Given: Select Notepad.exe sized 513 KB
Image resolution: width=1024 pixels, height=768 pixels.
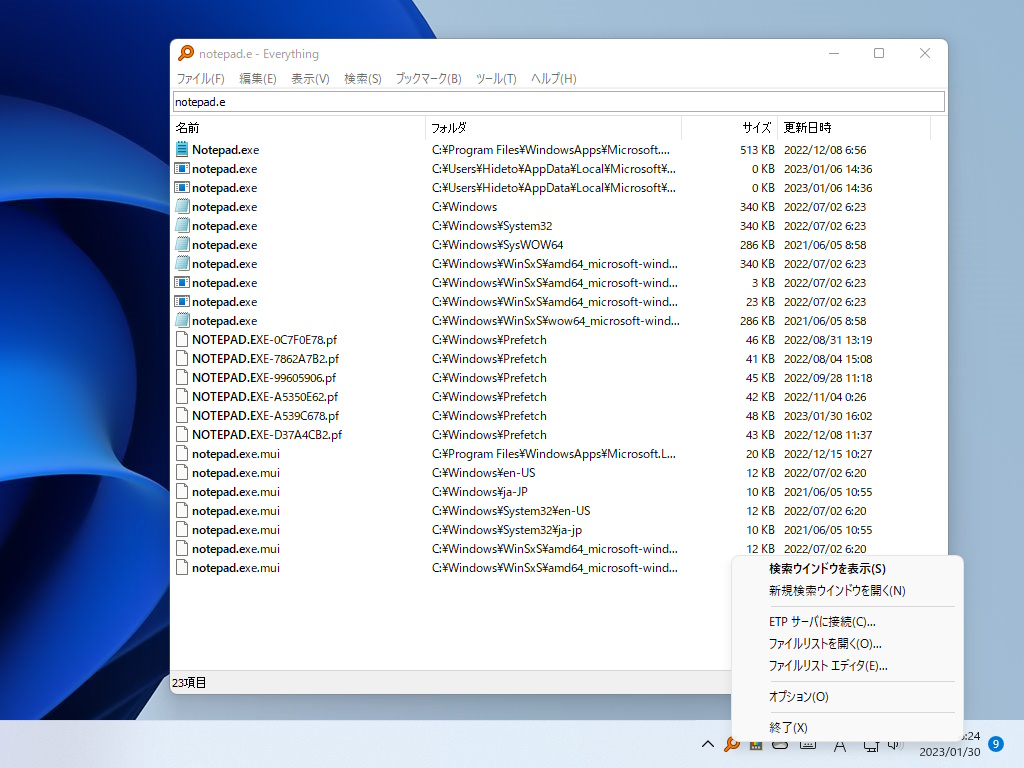Looking at the screenshot, I should tap(225, 150).
